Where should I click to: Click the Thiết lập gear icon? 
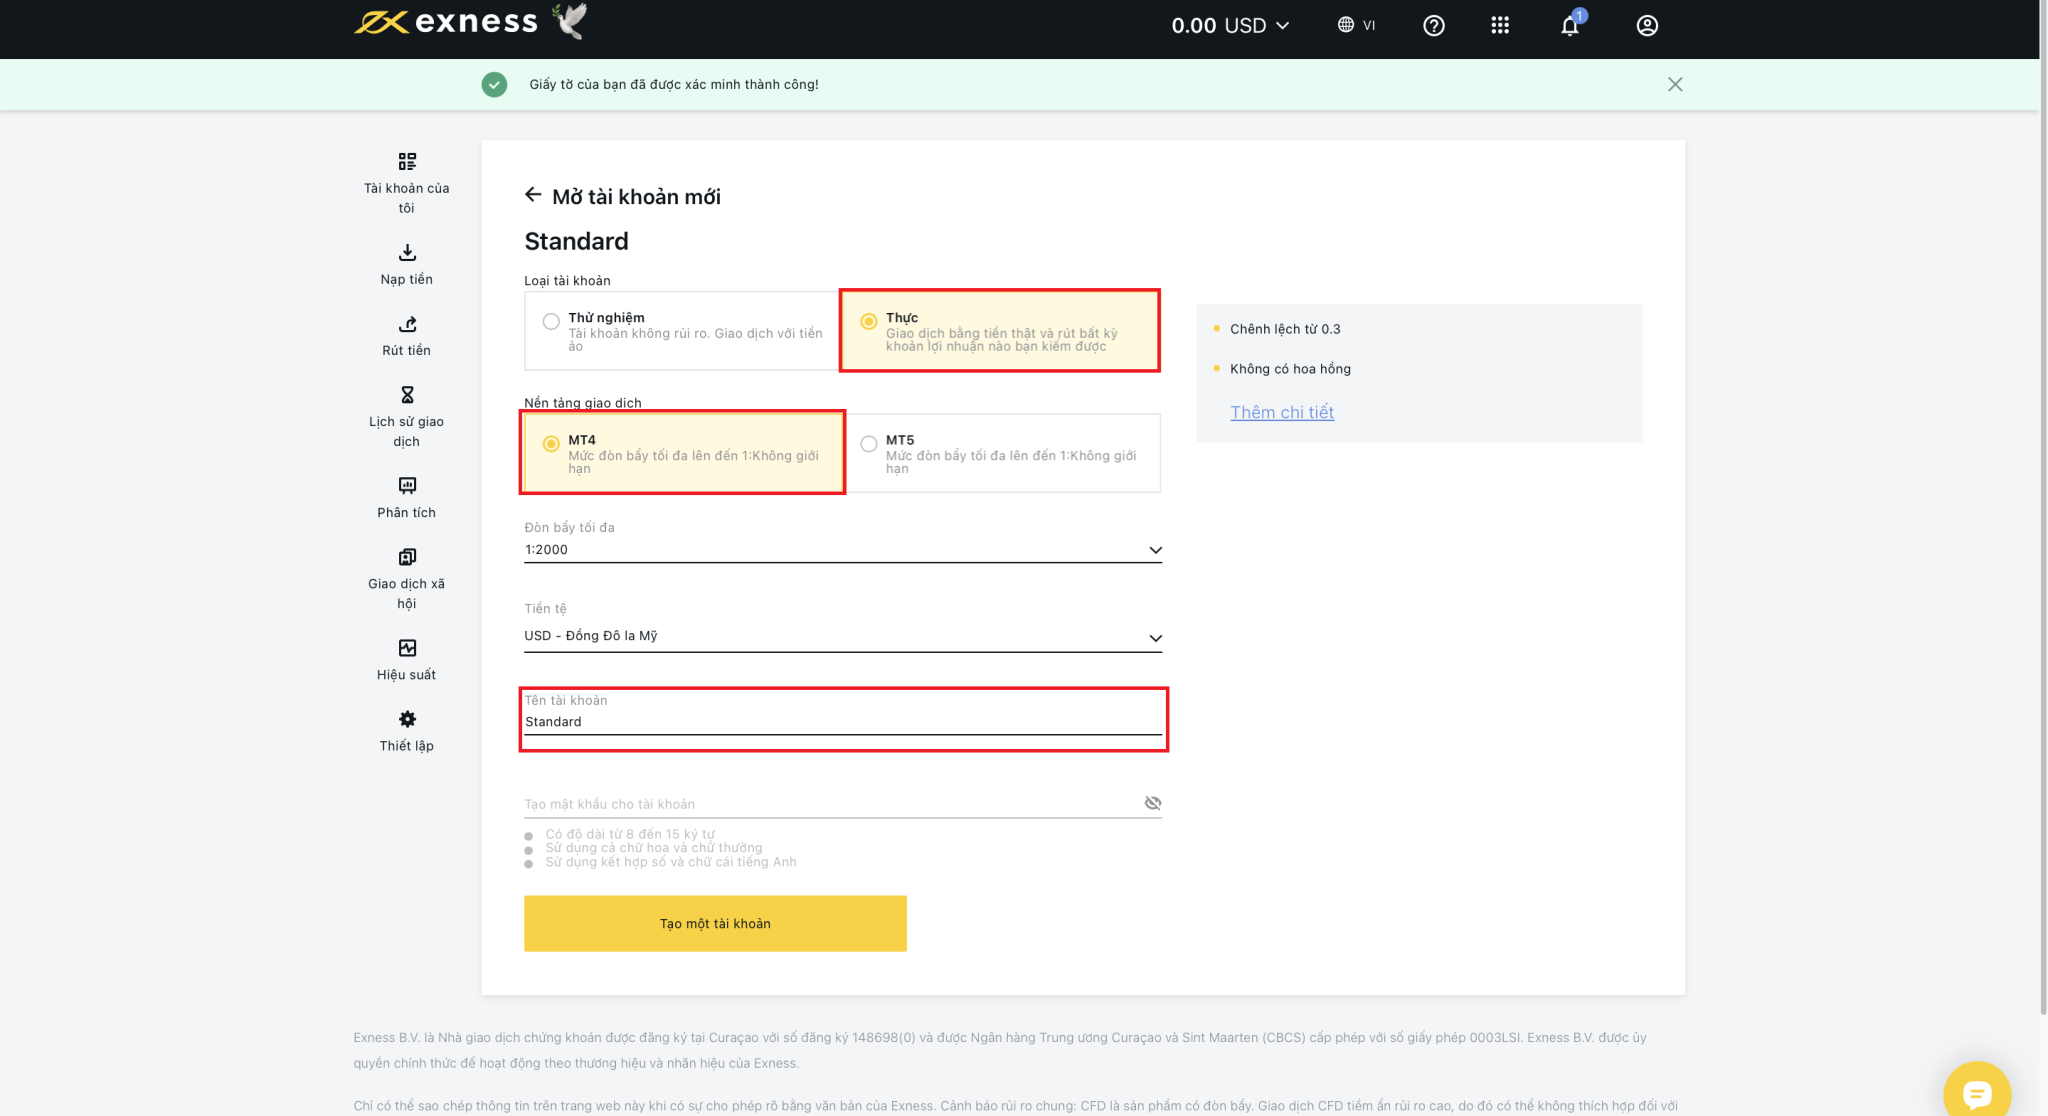[x=407, y=719]
